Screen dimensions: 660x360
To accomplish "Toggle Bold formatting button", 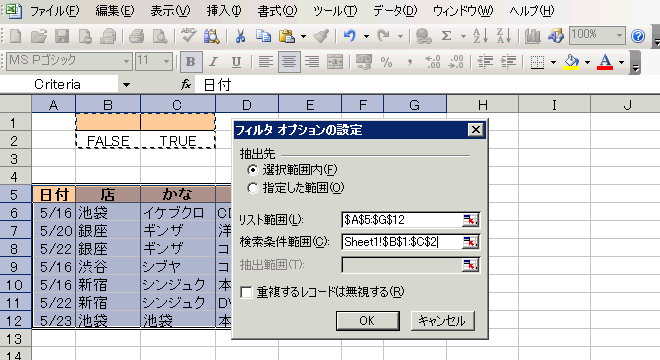I will [x=190, y=62].
